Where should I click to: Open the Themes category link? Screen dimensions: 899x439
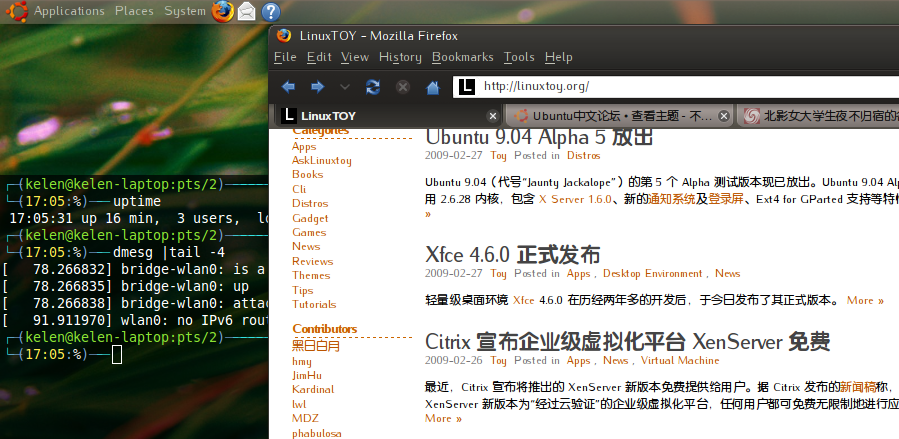(x=311, y=275)
